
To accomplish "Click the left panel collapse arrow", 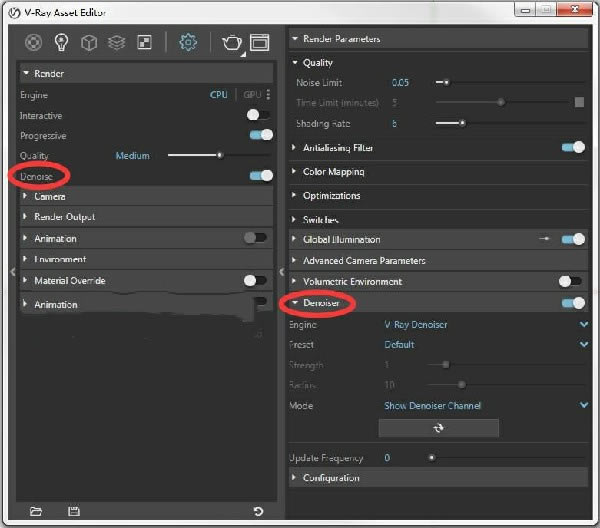I will [x=13, y=272].
